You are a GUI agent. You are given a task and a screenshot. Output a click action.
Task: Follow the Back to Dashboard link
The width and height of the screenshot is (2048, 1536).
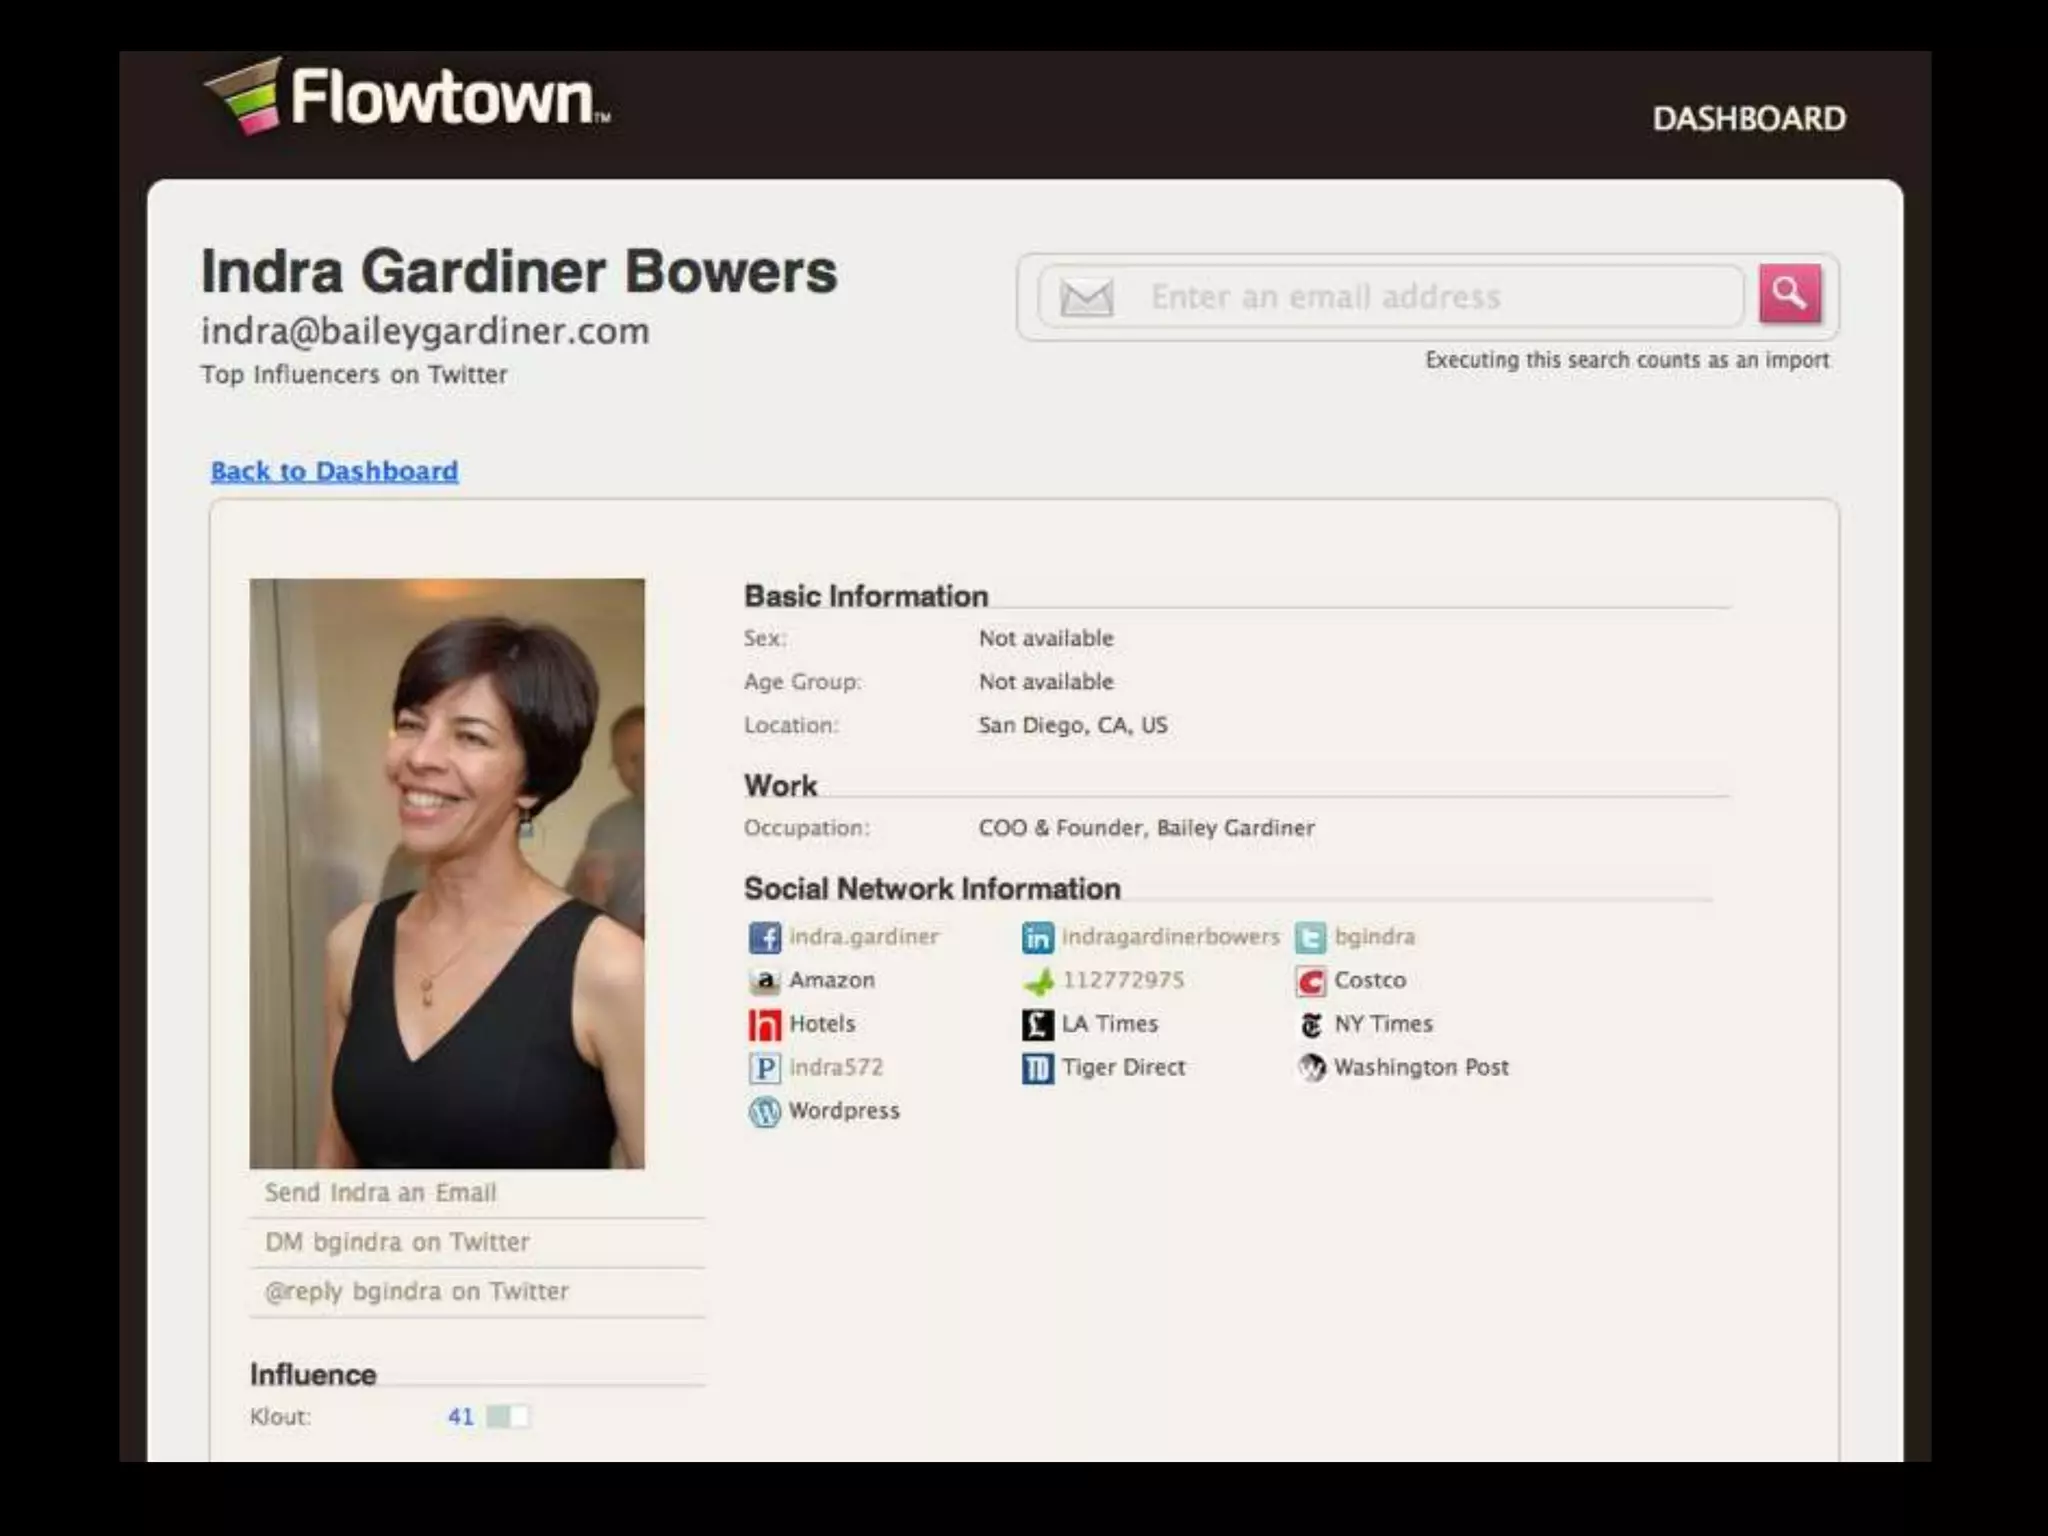334,471
